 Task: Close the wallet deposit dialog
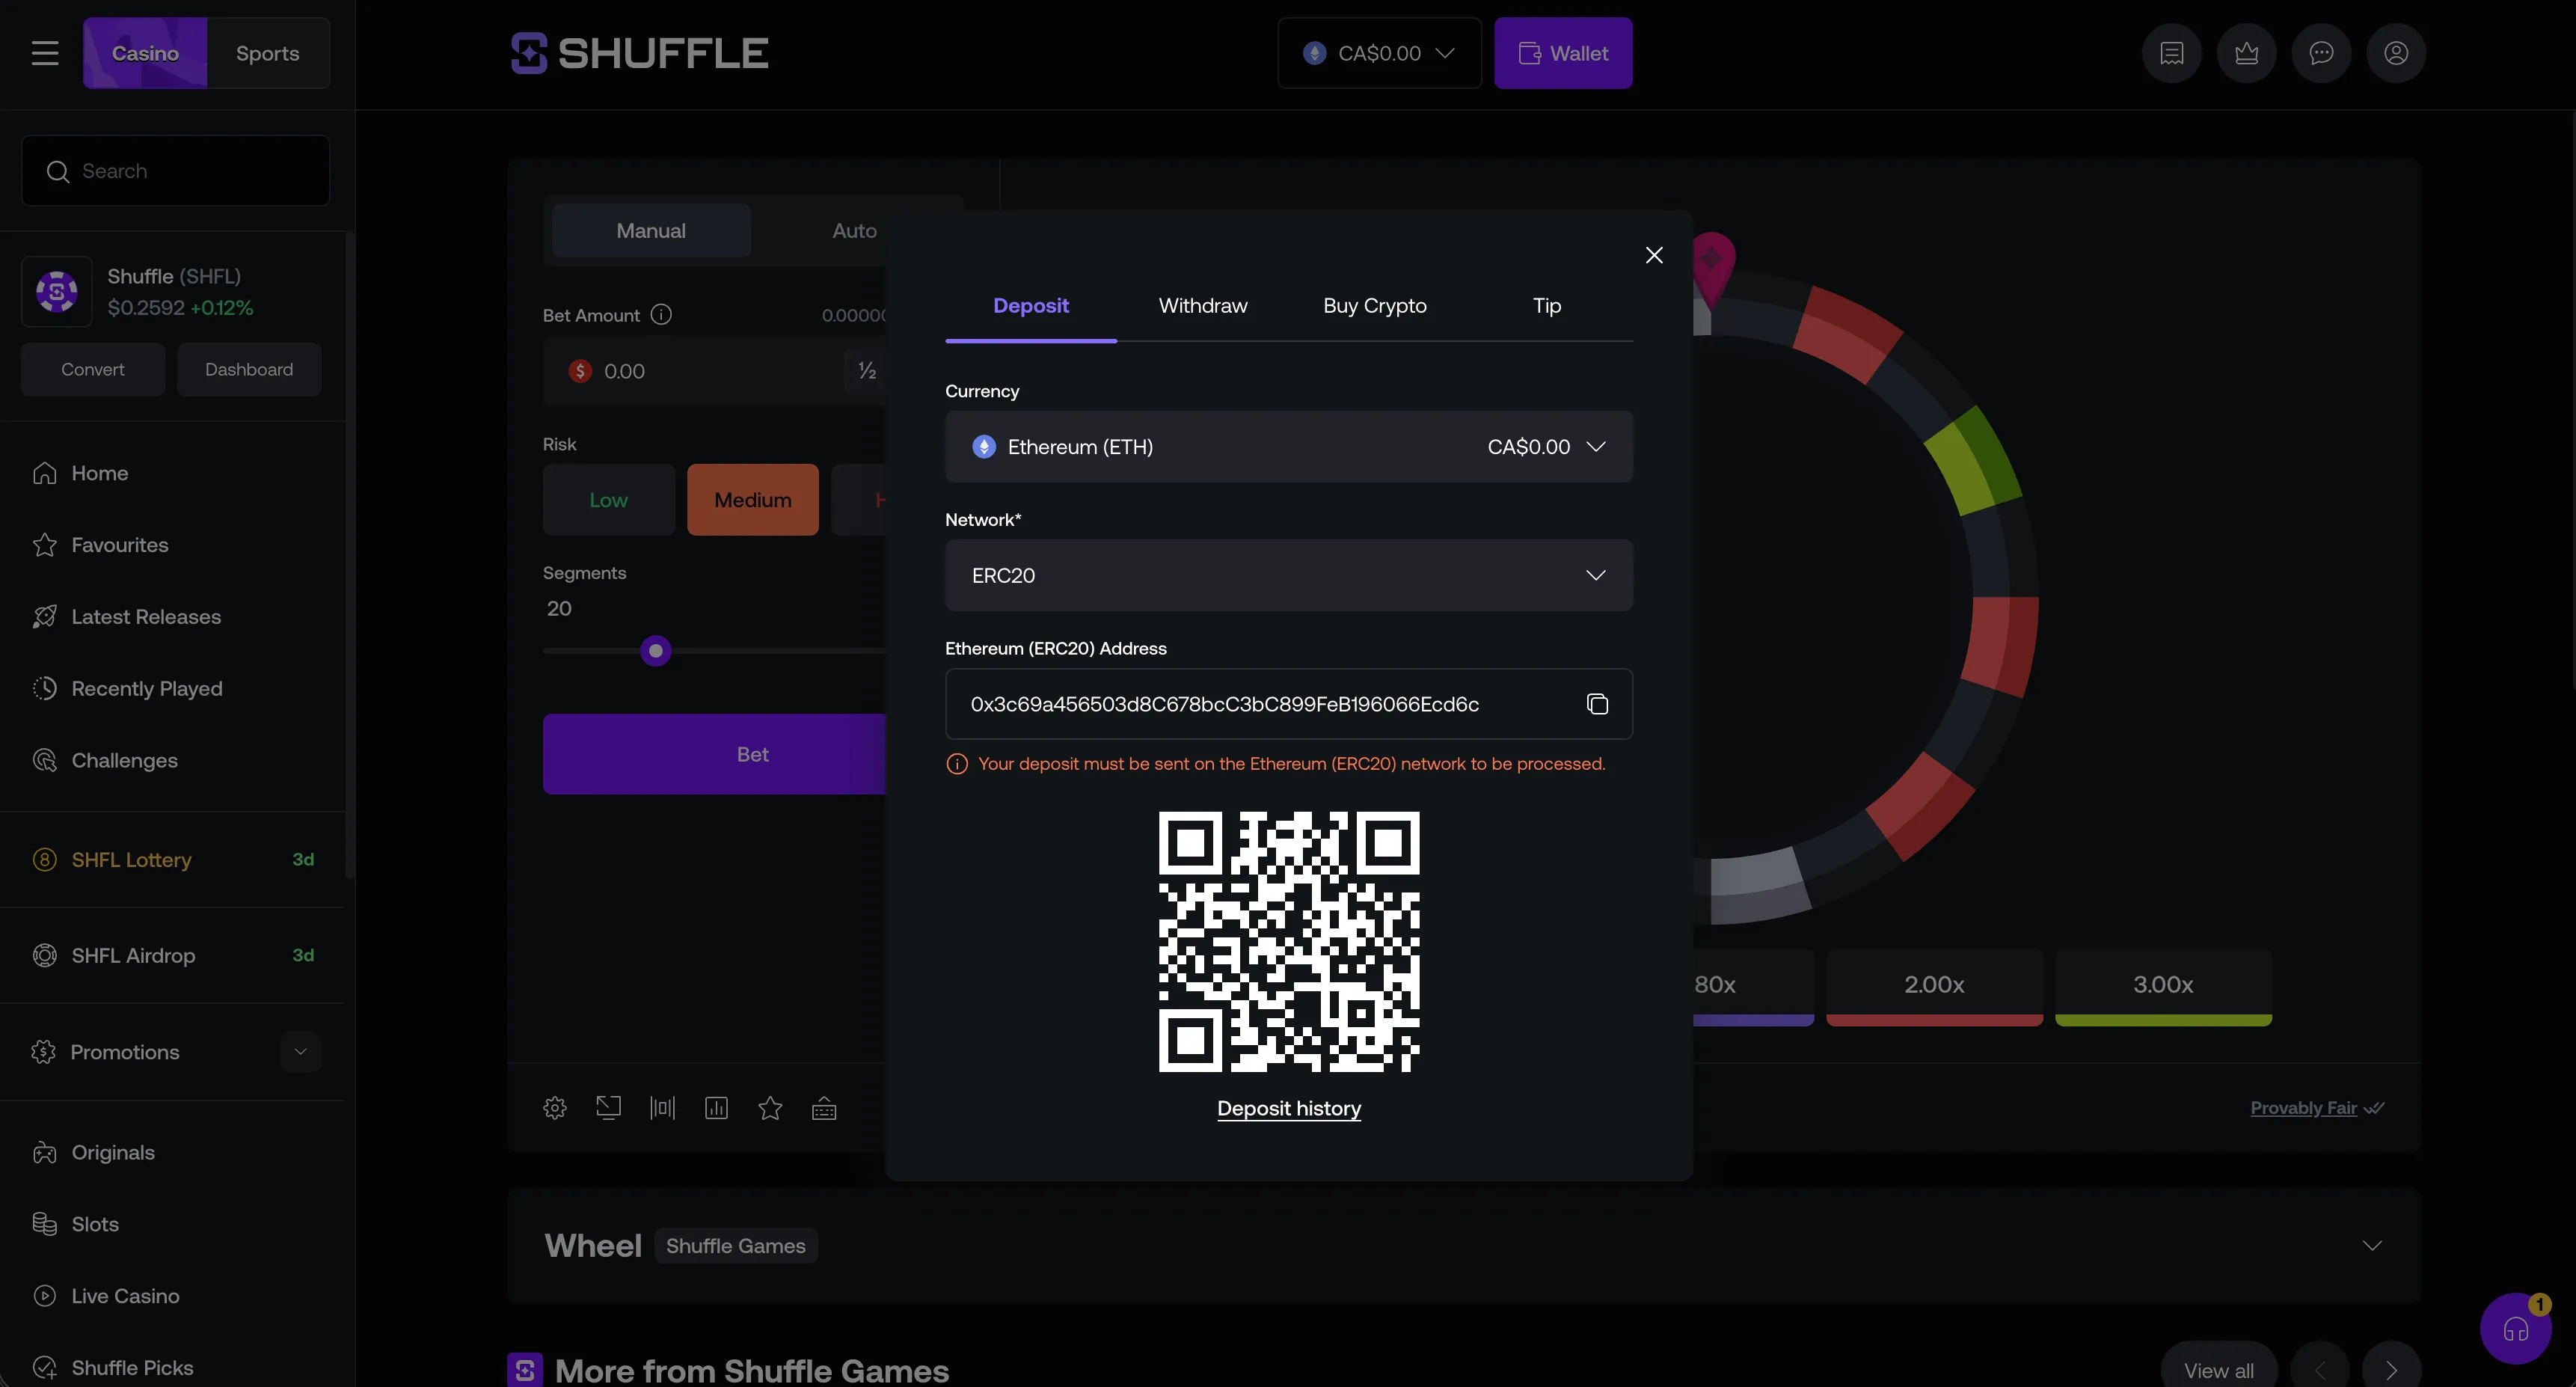coord(1654,255)
